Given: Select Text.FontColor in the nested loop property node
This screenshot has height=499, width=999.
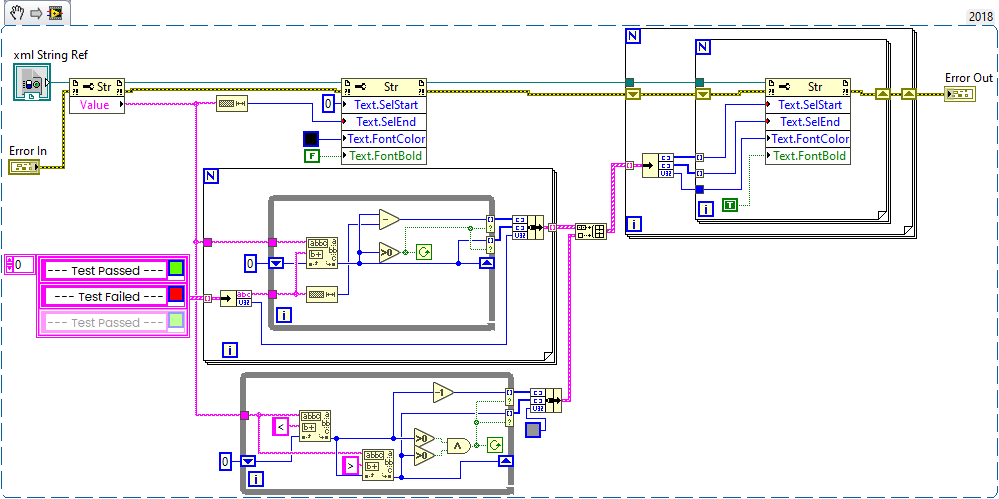Looking at the screenshot, I should point(808,139).
